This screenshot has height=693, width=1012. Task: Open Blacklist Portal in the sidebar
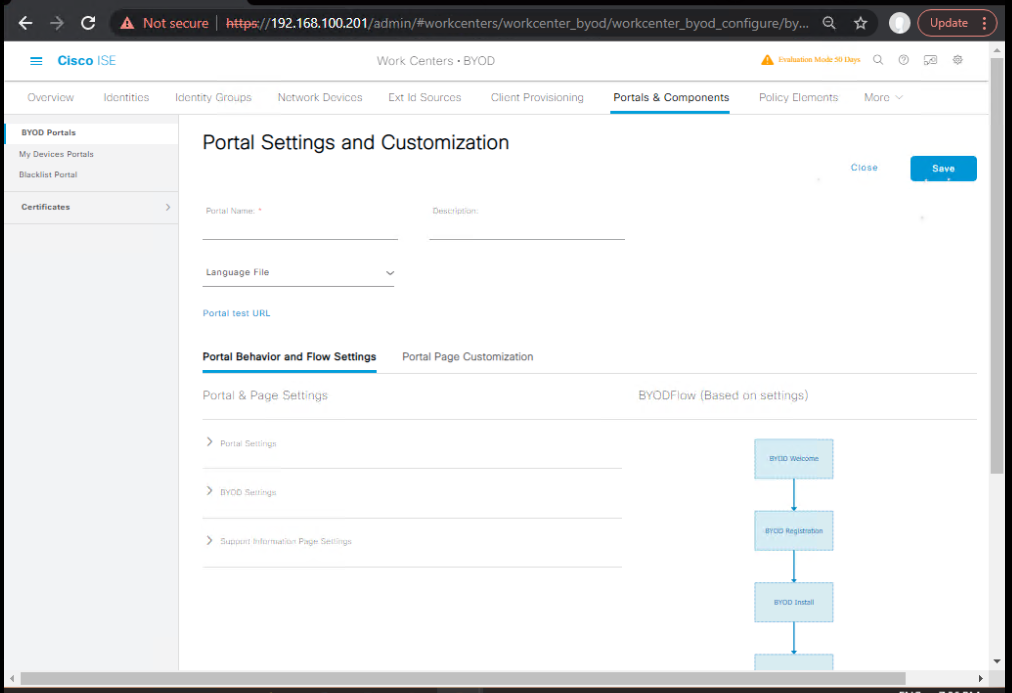(x=48, y=175)
